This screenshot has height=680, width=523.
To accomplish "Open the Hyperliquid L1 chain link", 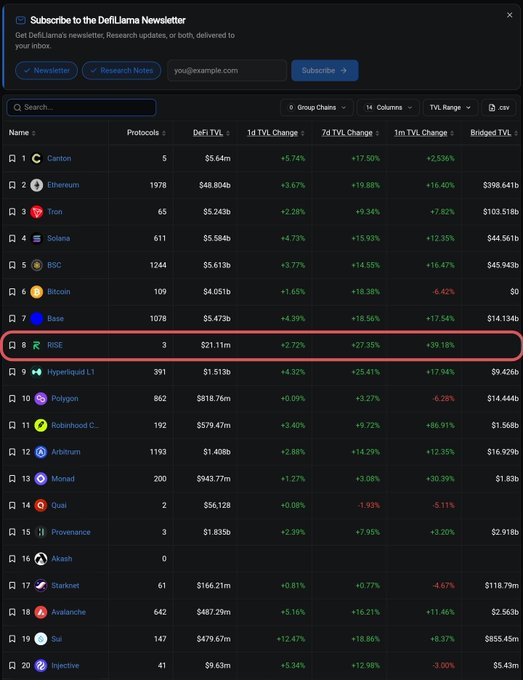I will [71, 372].
